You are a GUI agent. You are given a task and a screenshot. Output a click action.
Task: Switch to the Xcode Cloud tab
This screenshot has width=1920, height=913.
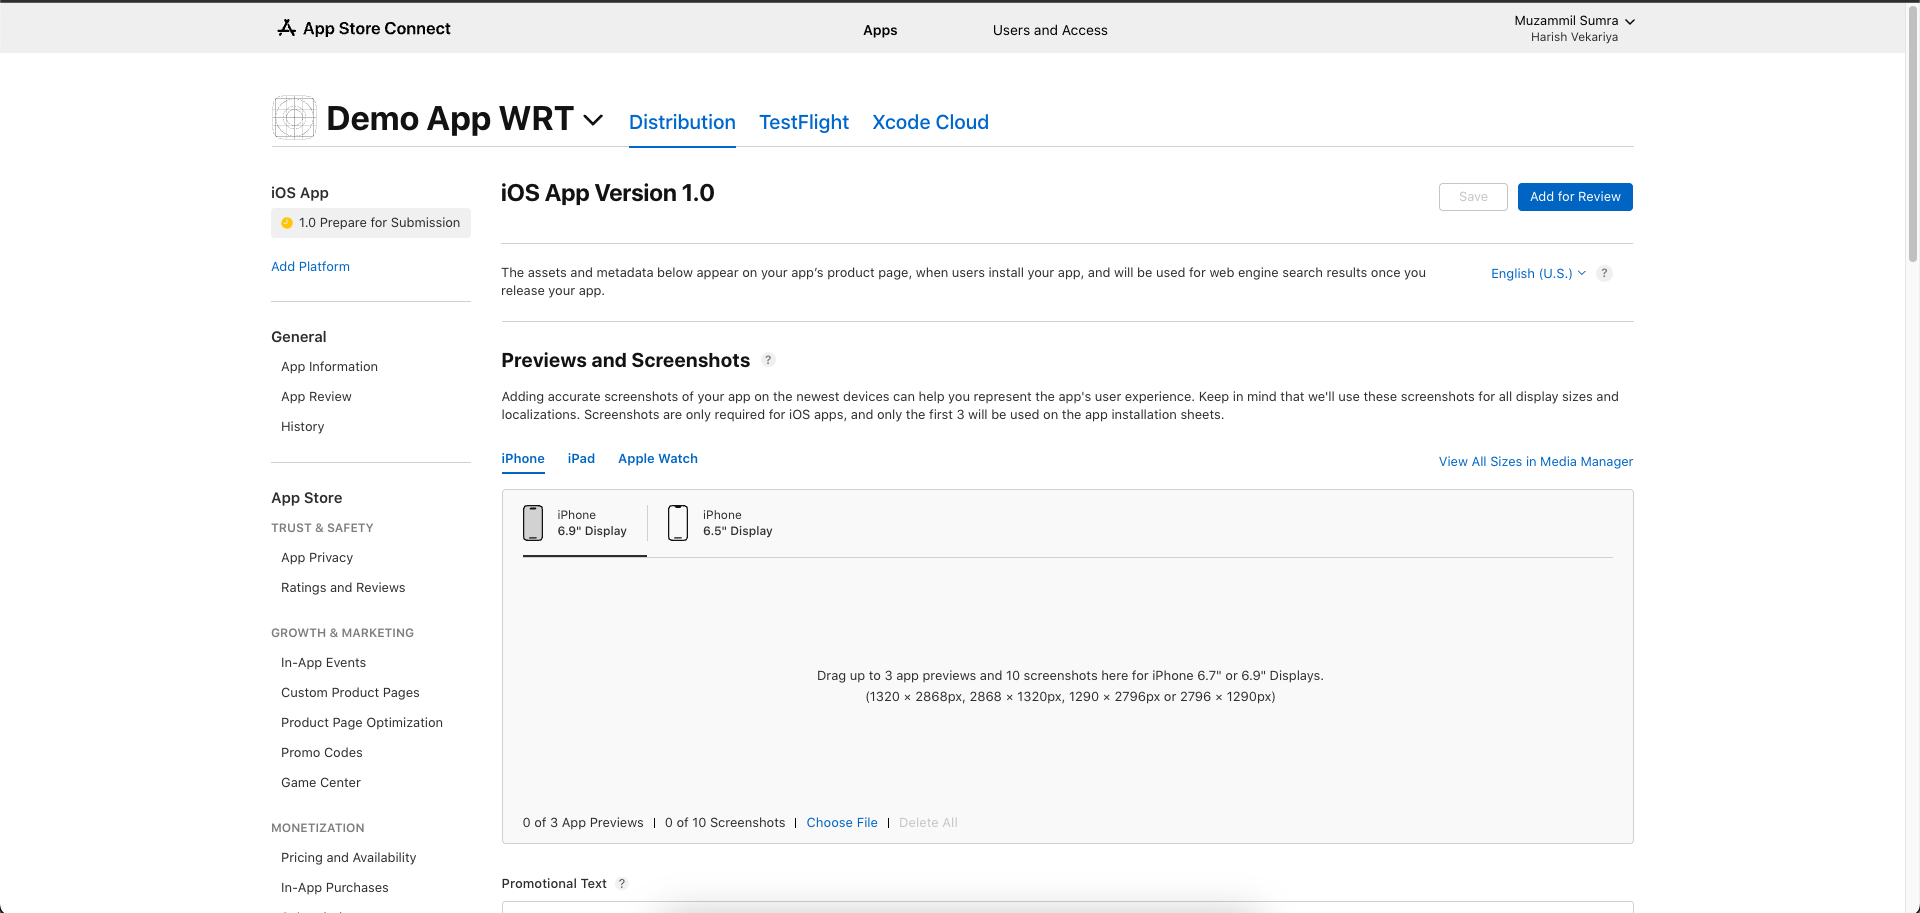click(930, 122)
